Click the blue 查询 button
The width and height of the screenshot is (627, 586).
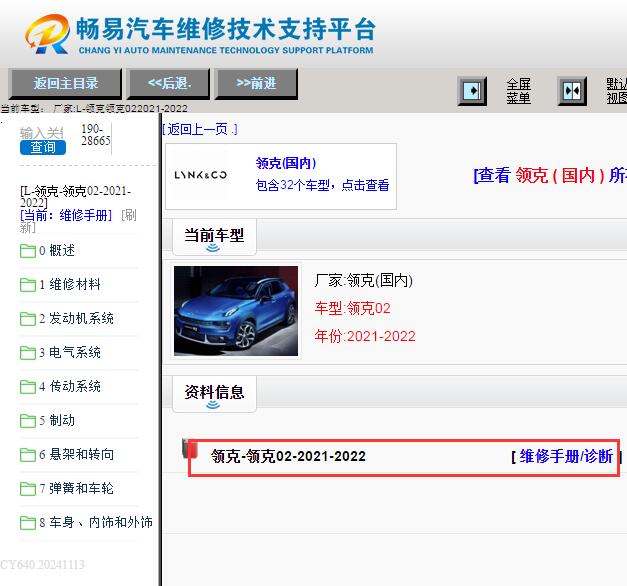coord(43,147)
